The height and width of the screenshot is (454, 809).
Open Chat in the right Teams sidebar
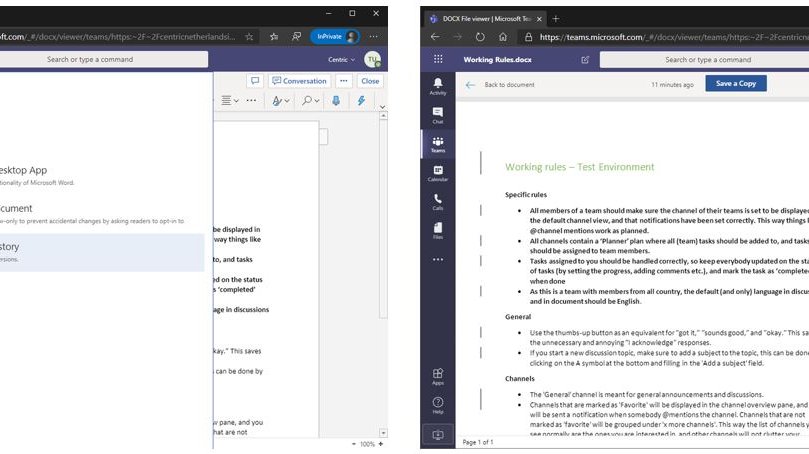[438, 115]
